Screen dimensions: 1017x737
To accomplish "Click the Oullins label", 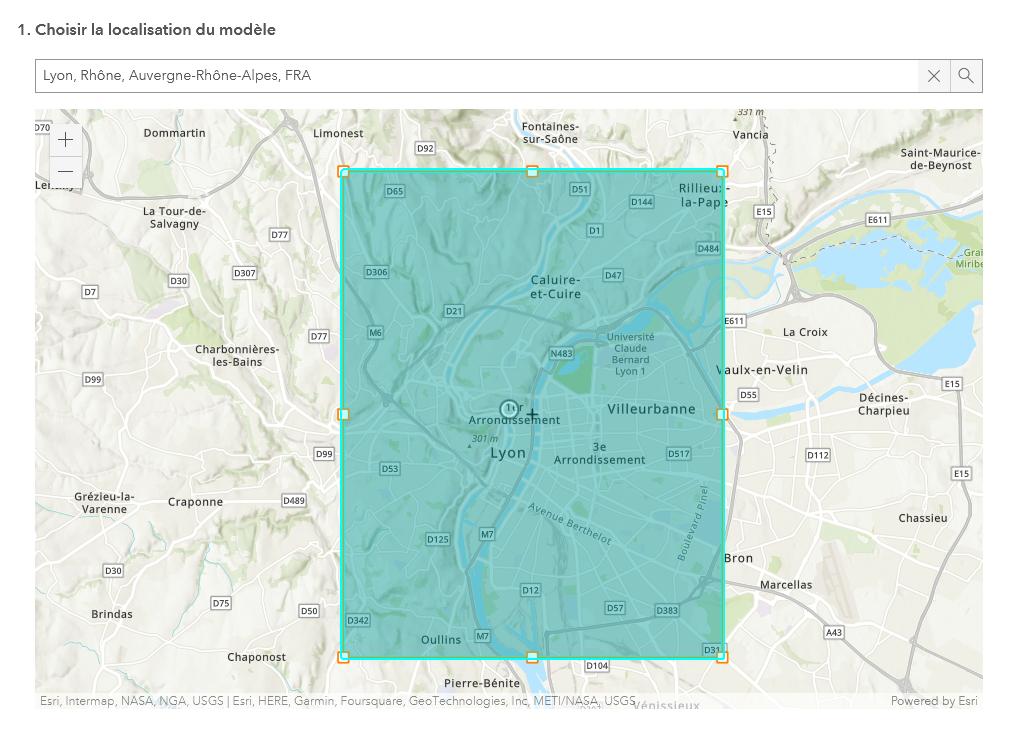I will pyautogui.click(x=441, y=640).
